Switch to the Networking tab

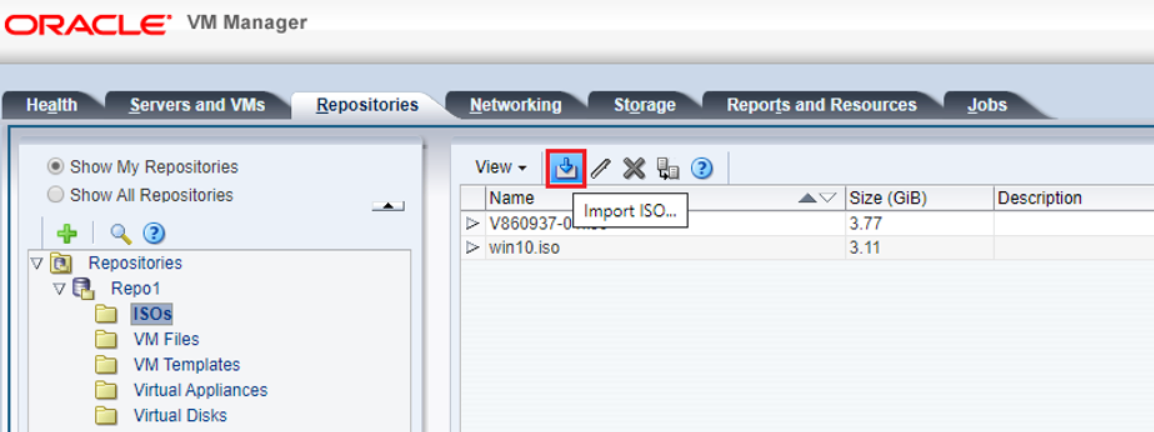[515, 105]
